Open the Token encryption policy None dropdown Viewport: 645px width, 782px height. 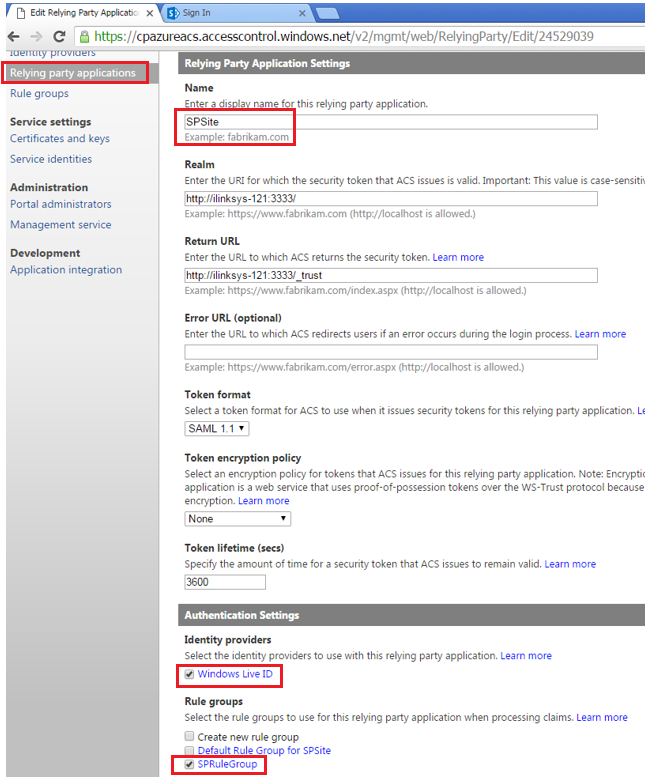point(237,519)
